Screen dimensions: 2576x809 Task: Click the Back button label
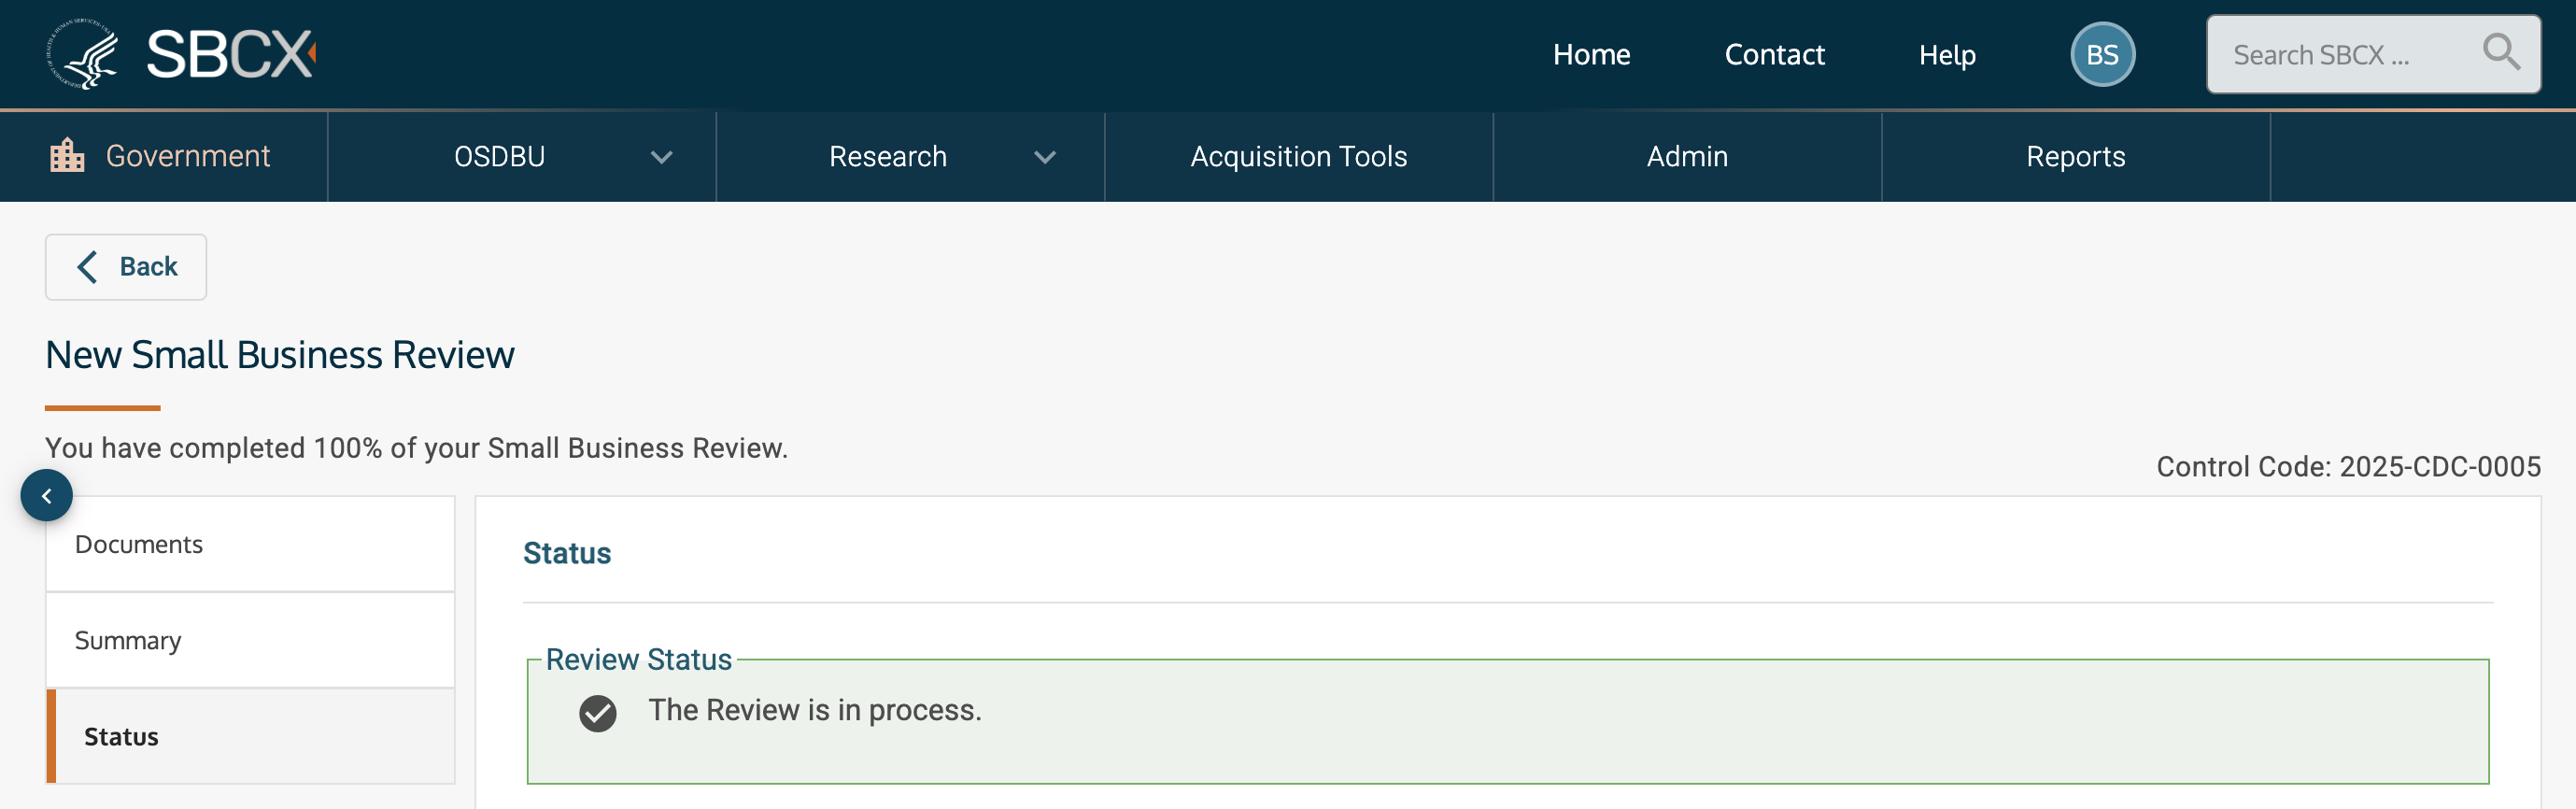pos(148,267)
